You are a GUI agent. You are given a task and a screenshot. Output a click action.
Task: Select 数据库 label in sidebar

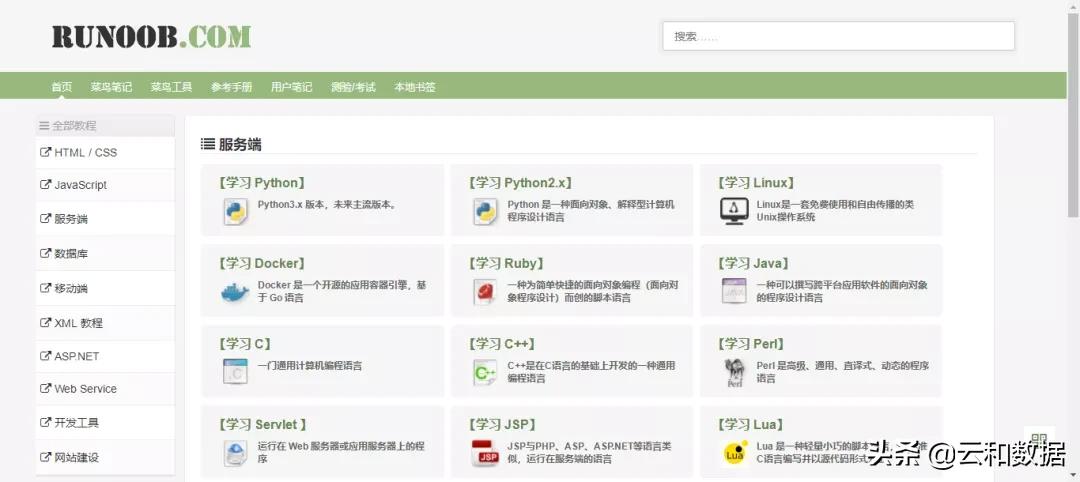click(x=71, y=253)
